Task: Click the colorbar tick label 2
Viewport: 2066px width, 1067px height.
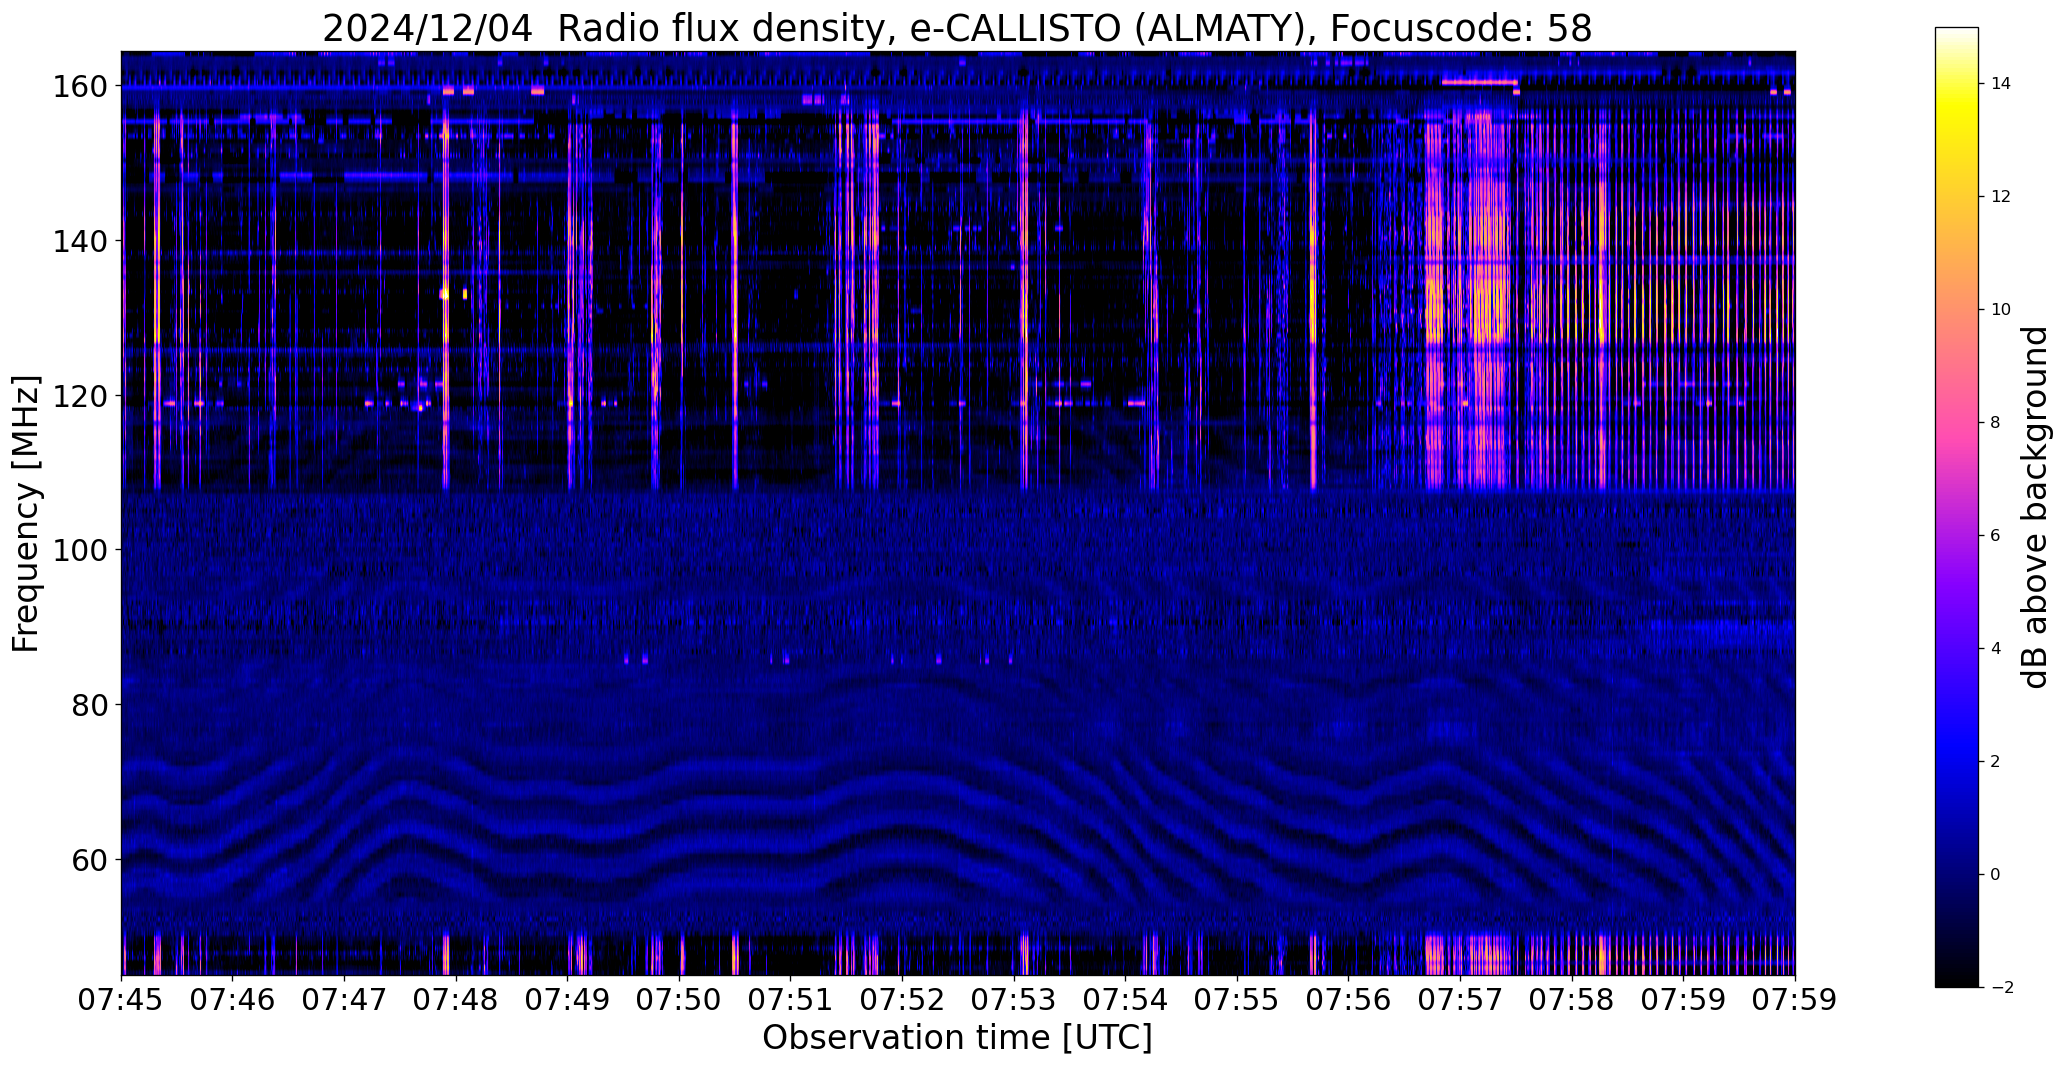Action: (x=1996, y=762)
